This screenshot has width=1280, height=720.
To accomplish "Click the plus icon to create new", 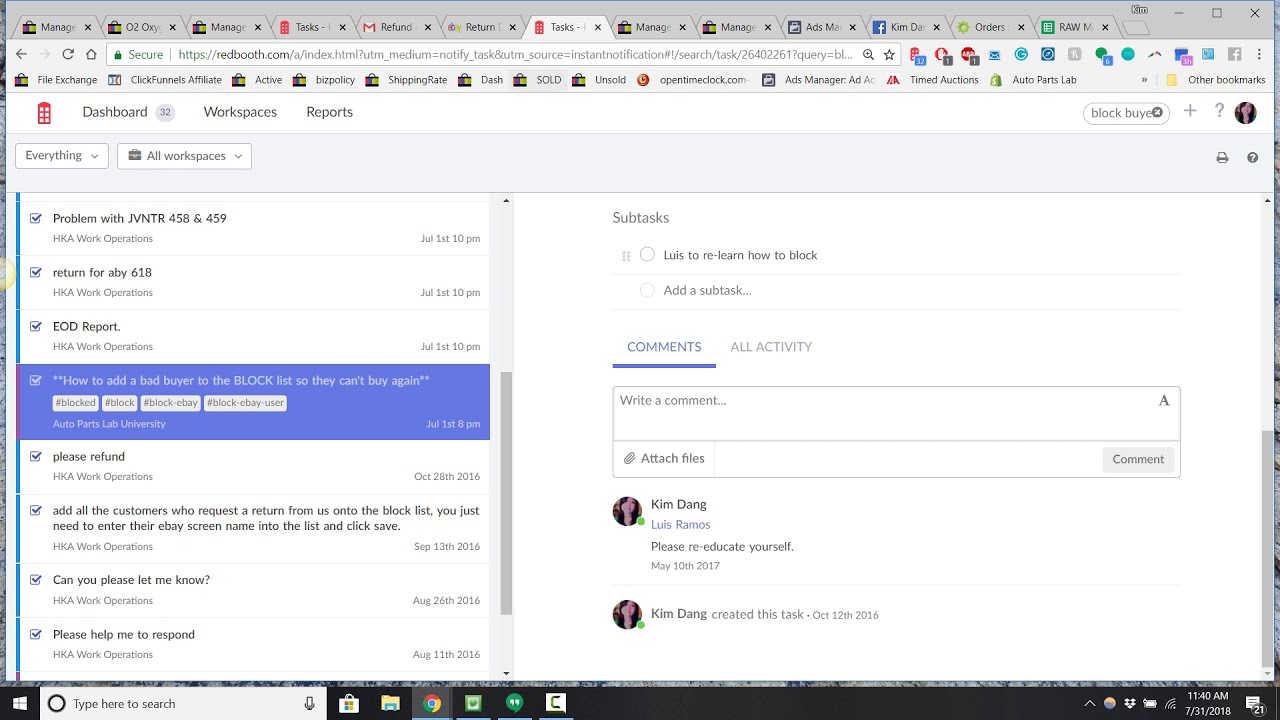I will coord(1190,111).
